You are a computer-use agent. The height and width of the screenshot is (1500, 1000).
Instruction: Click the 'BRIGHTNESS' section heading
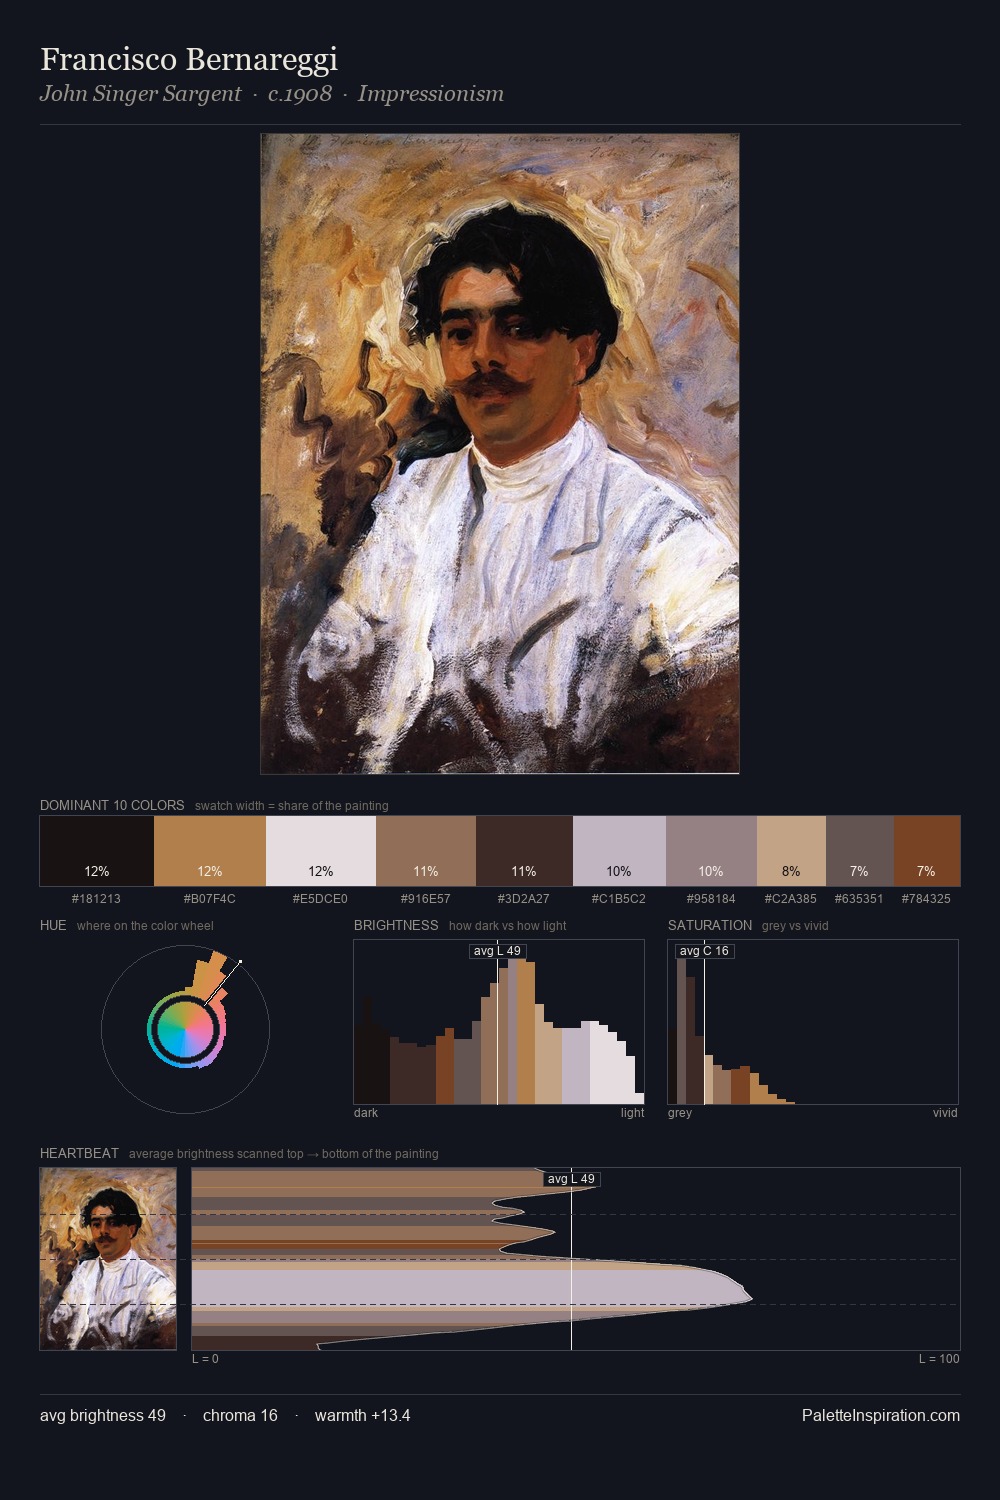(x=396, y=925)
